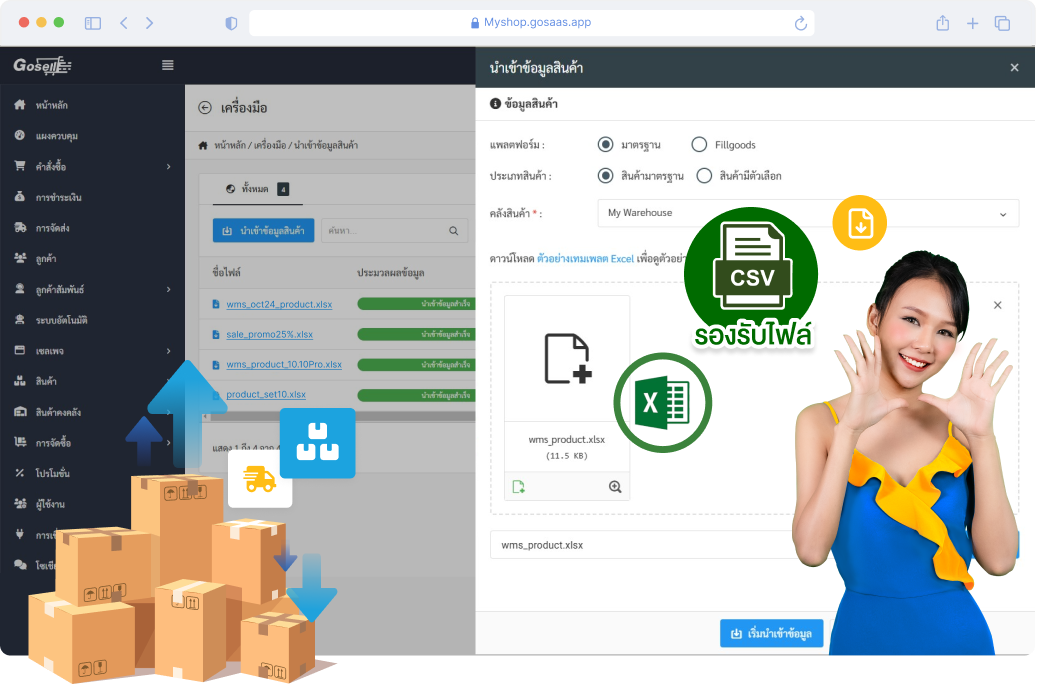Reload the Myshop.gosaas.app page

coord(800,23)
